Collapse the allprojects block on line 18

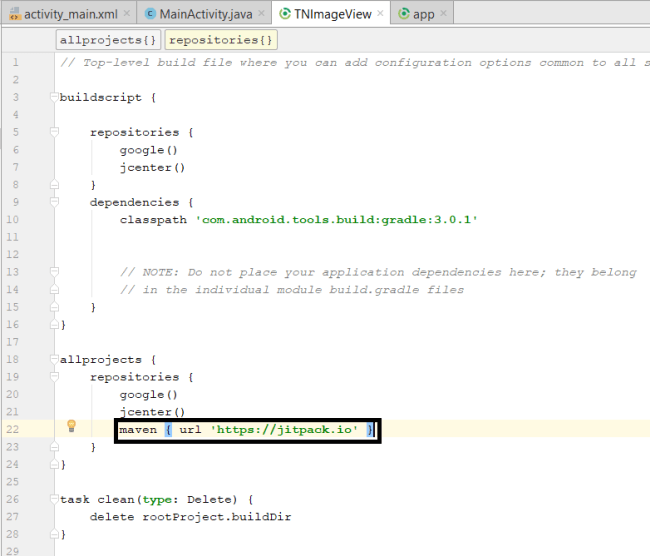coord(54,359)
